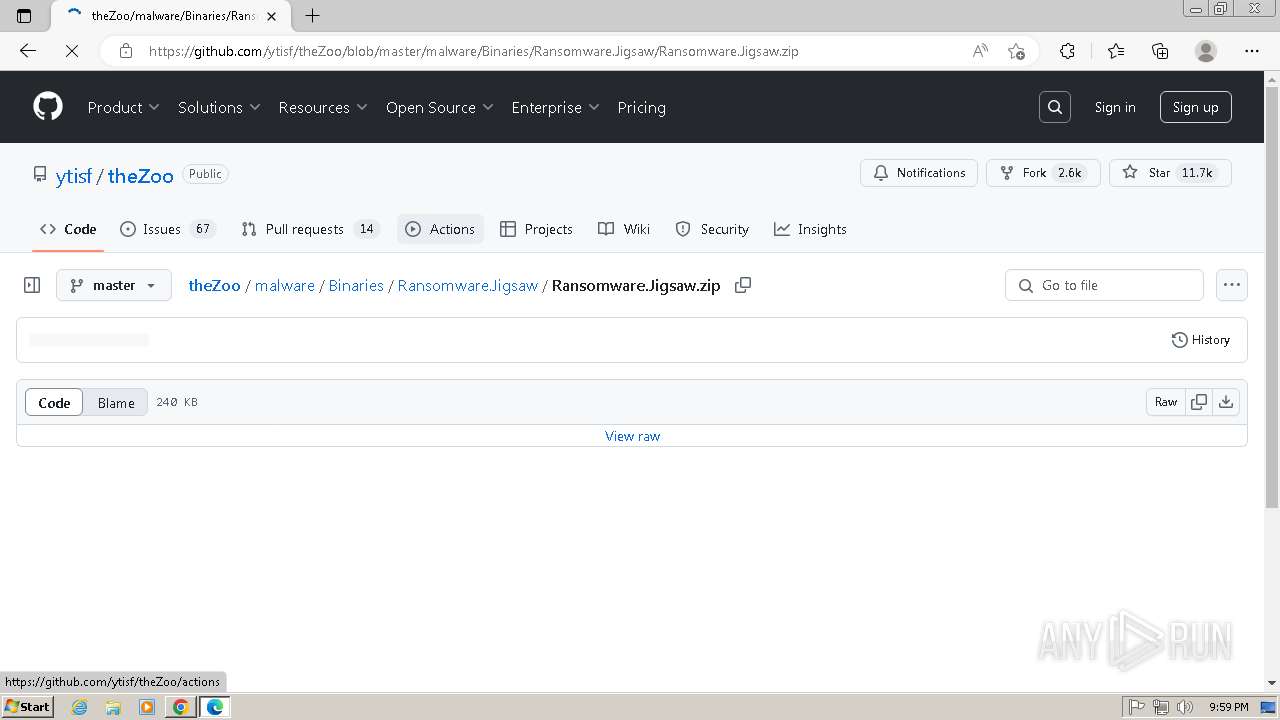Open the master branch selector dropdown
Image resolution: width=1280 pixels, height=720 pixels.
tap(114, 285)
